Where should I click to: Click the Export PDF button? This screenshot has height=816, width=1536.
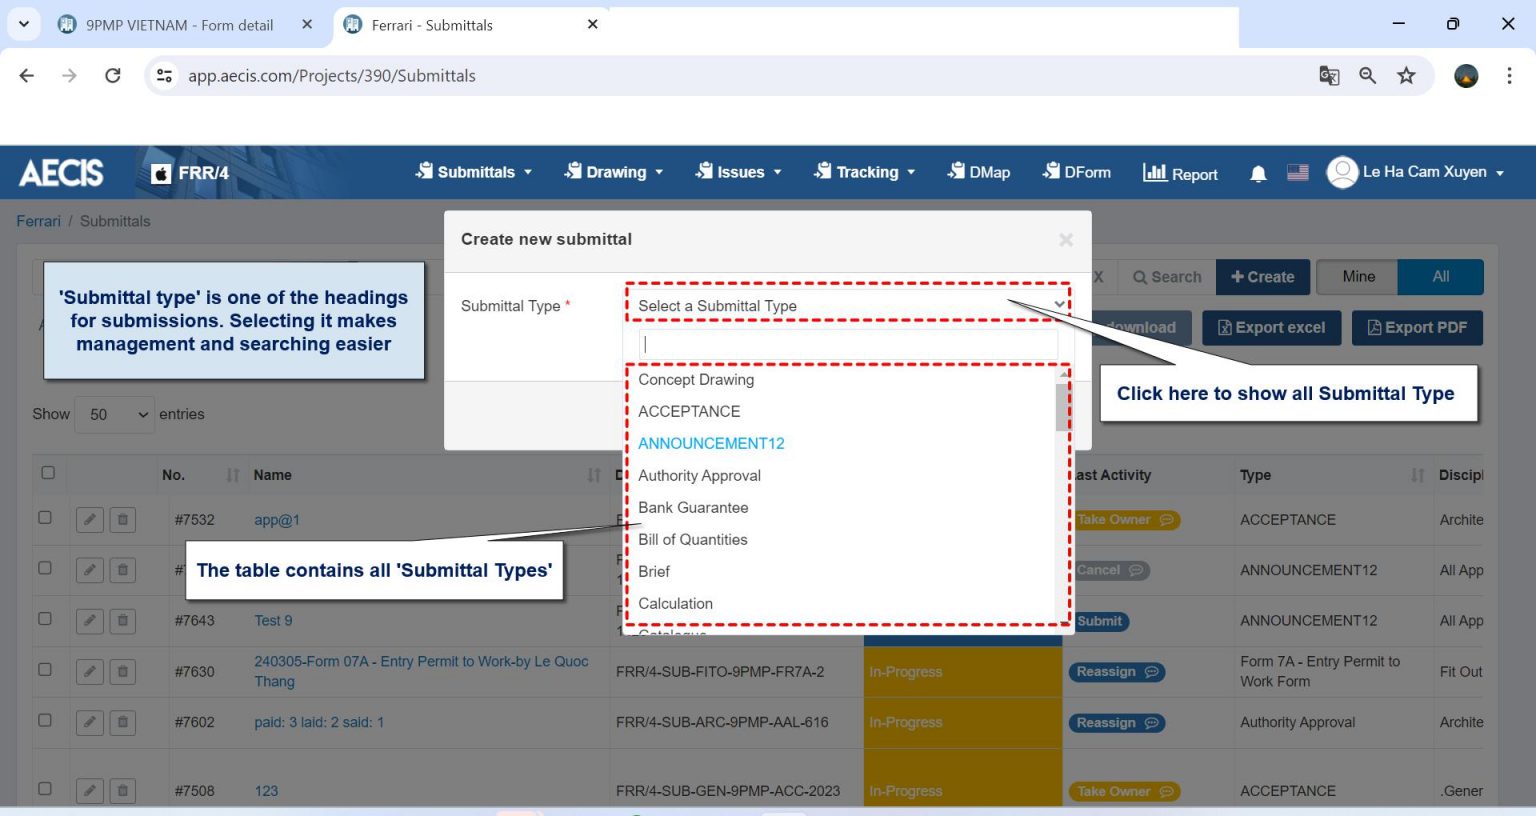(1417, 328)
